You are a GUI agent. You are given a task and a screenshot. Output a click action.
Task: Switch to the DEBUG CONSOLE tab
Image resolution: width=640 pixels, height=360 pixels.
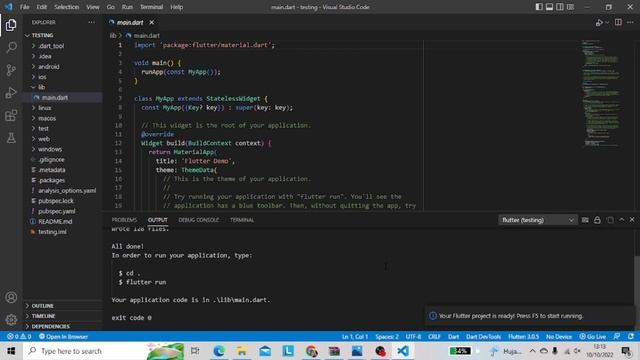(198, 220)
